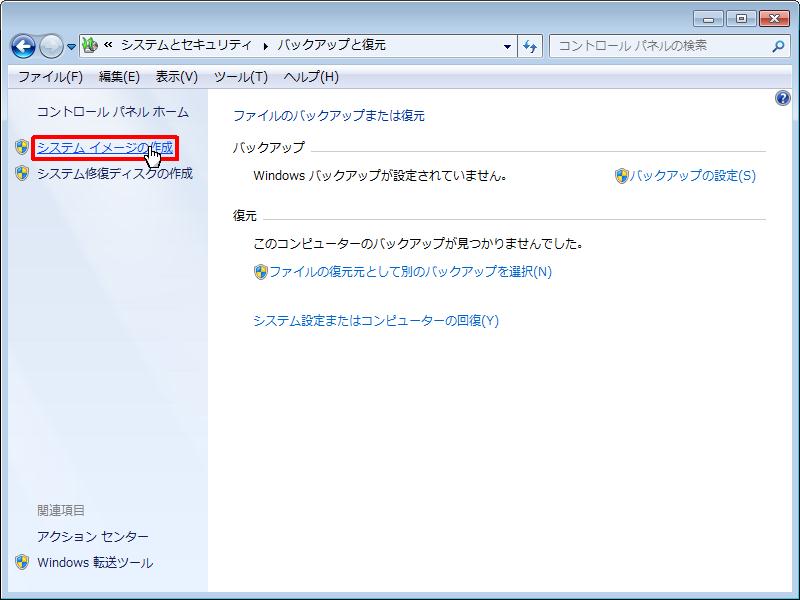The height and width of the screenshot is (600, 800).
Task: Click the magnifier icon in search box
Action: [x=778, y=46]
